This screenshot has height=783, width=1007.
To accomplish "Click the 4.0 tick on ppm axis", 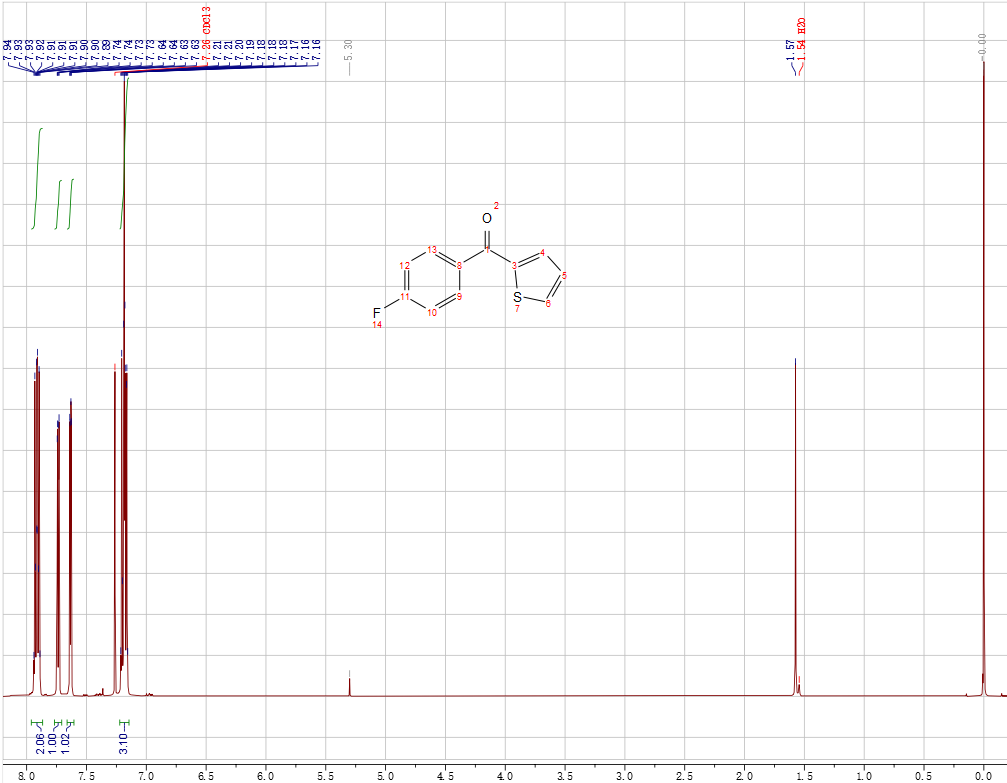I will [505, 774].
